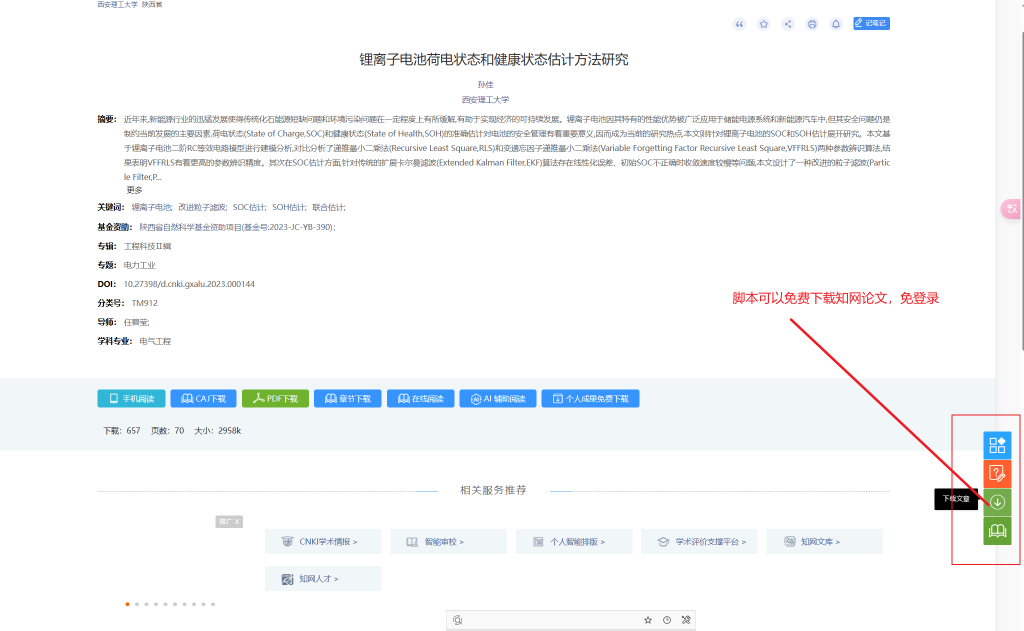Click the orange question-edit feedback icon

click(x=997, y=473)
